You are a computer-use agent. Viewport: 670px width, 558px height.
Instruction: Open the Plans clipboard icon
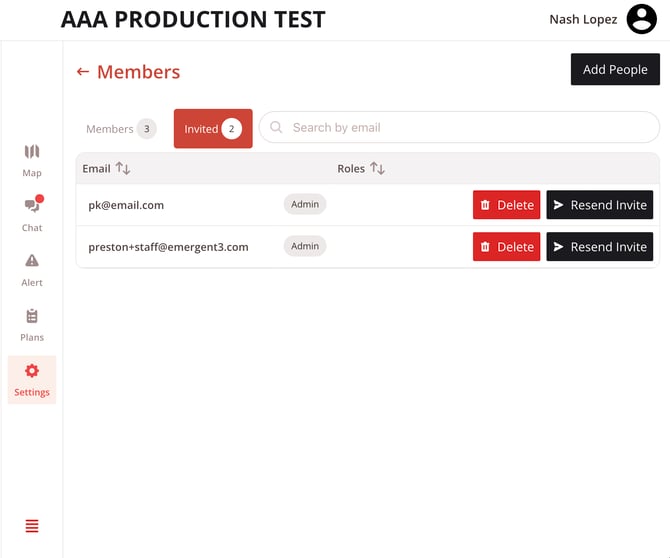32,317
